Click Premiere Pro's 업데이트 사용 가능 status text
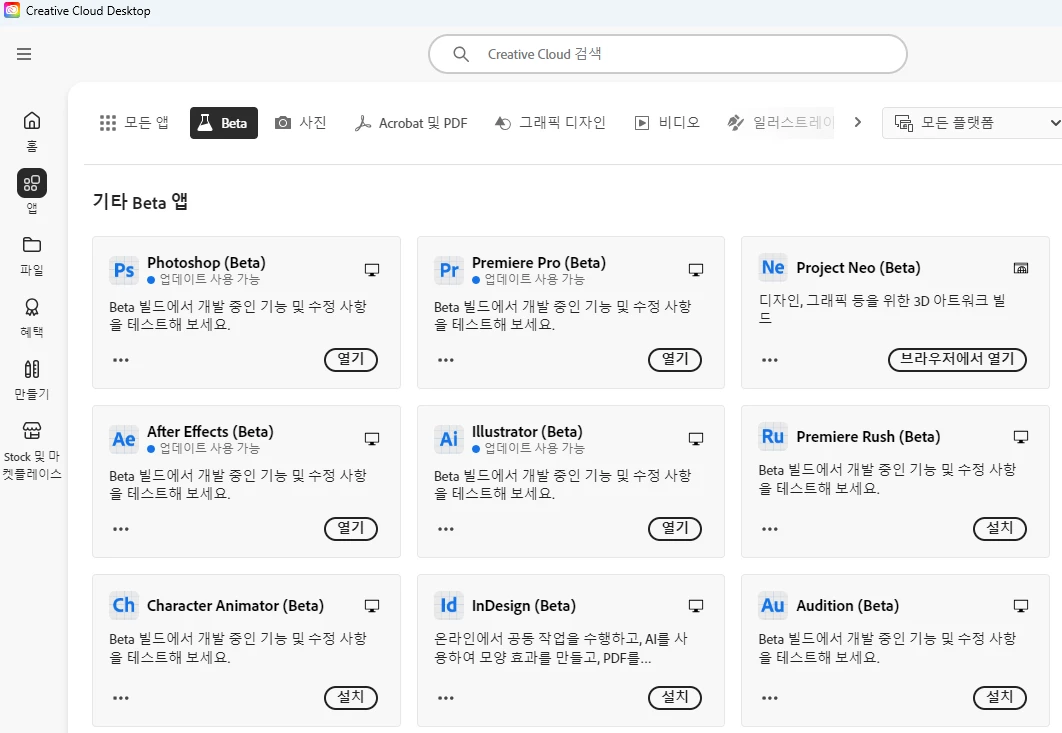The width and height of the screenshot is (1062, 733). pos(534,279)
